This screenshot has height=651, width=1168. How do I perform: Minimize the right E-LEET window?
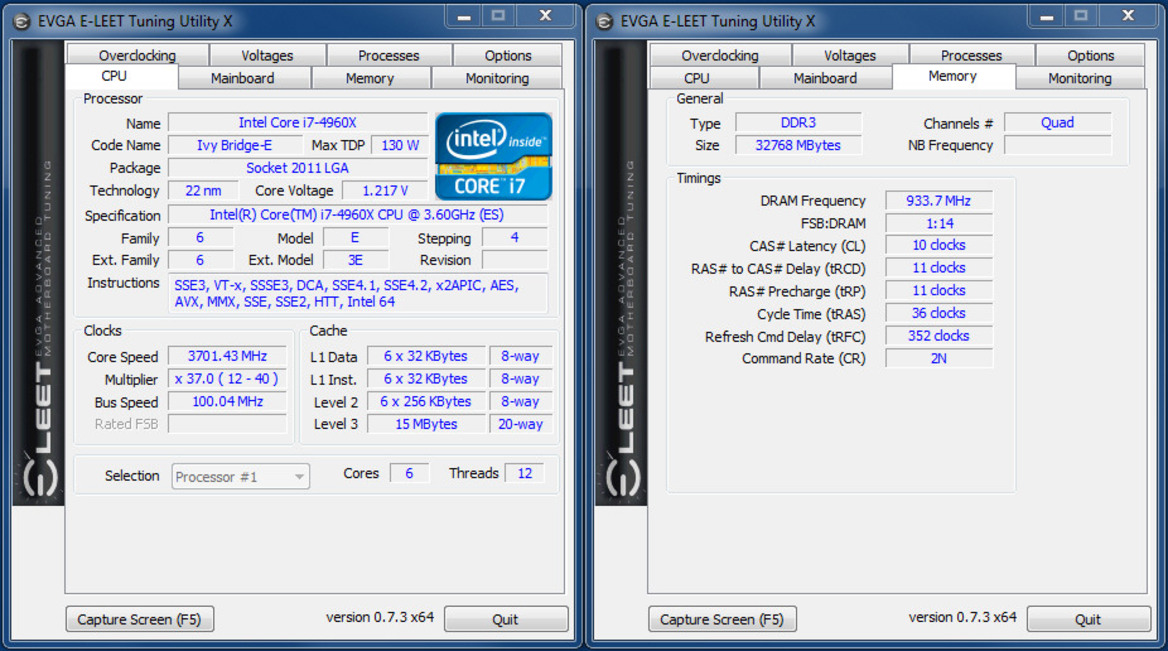pos(1047,16)
